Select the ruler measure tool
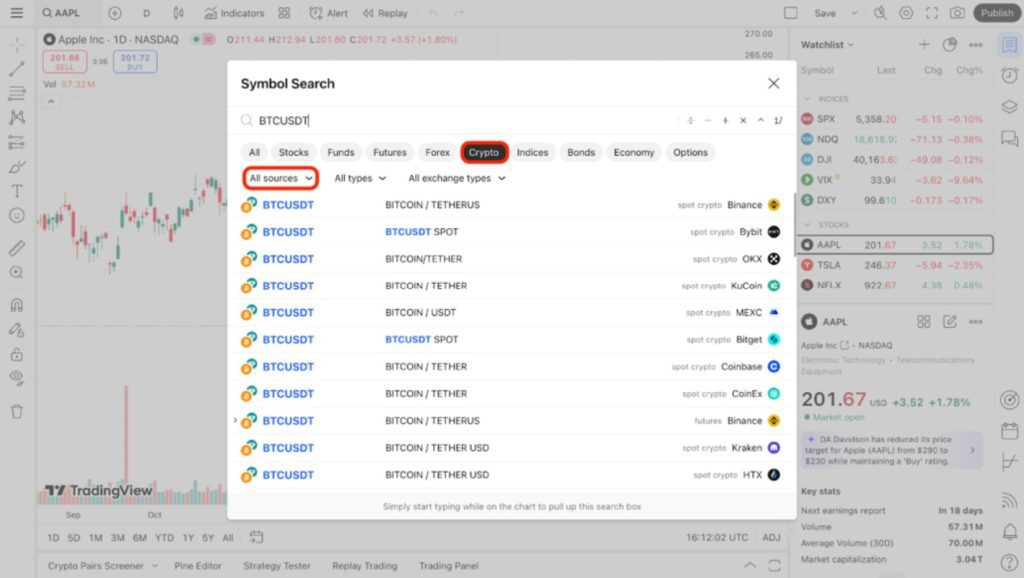1024x578 pixels. (17, 248)
